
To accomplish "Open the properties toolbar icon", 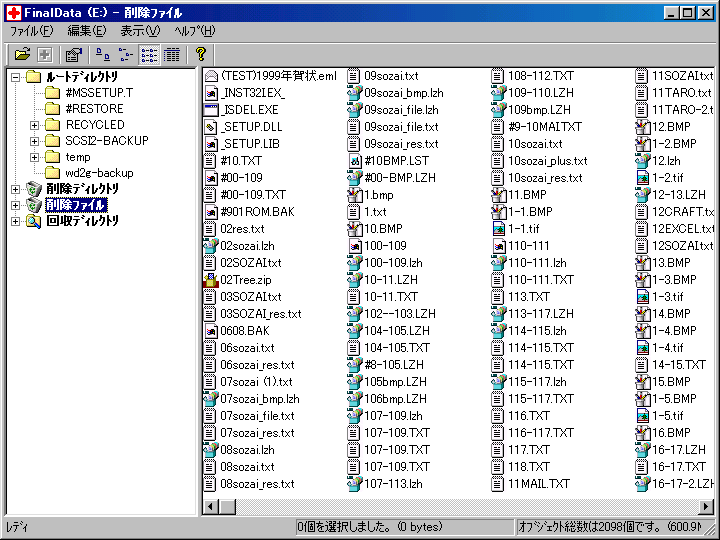I will coord(73,55).
